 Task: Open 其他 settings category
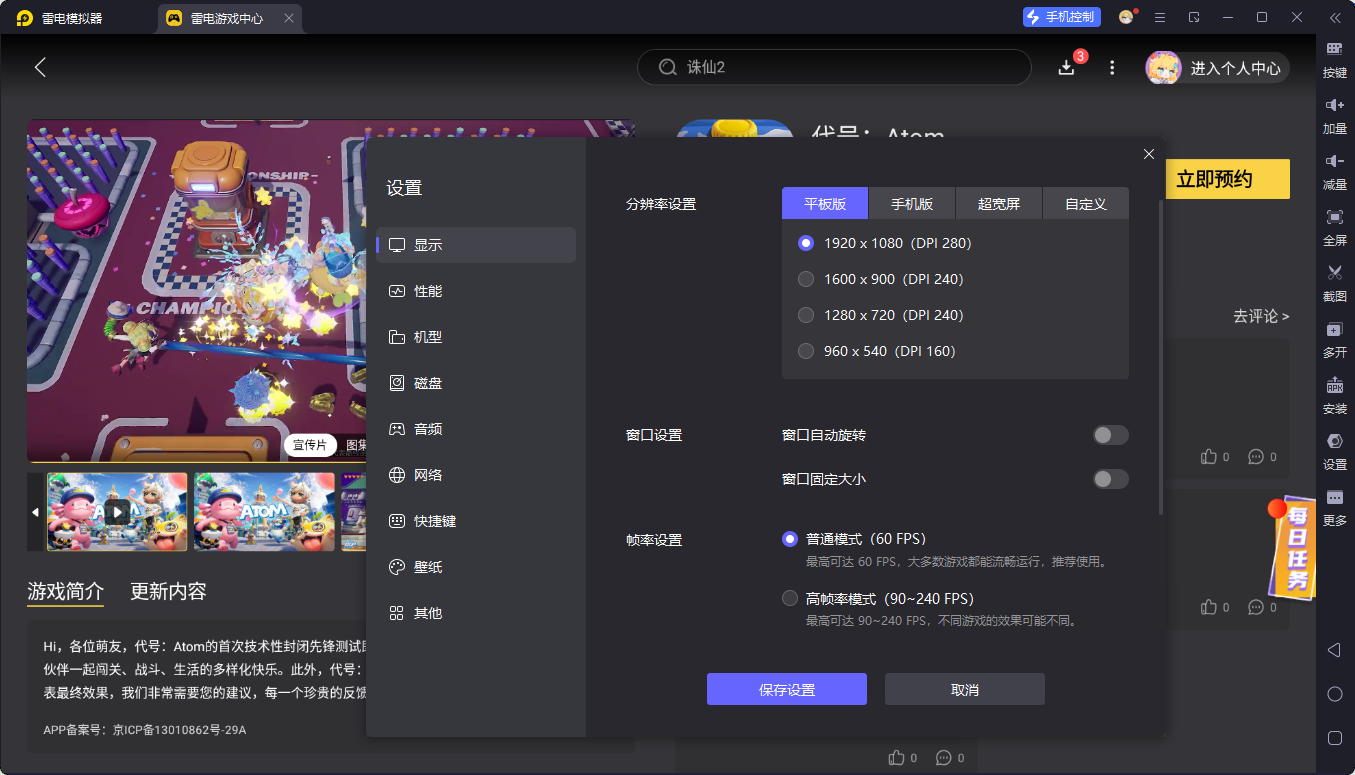[476, 613]
